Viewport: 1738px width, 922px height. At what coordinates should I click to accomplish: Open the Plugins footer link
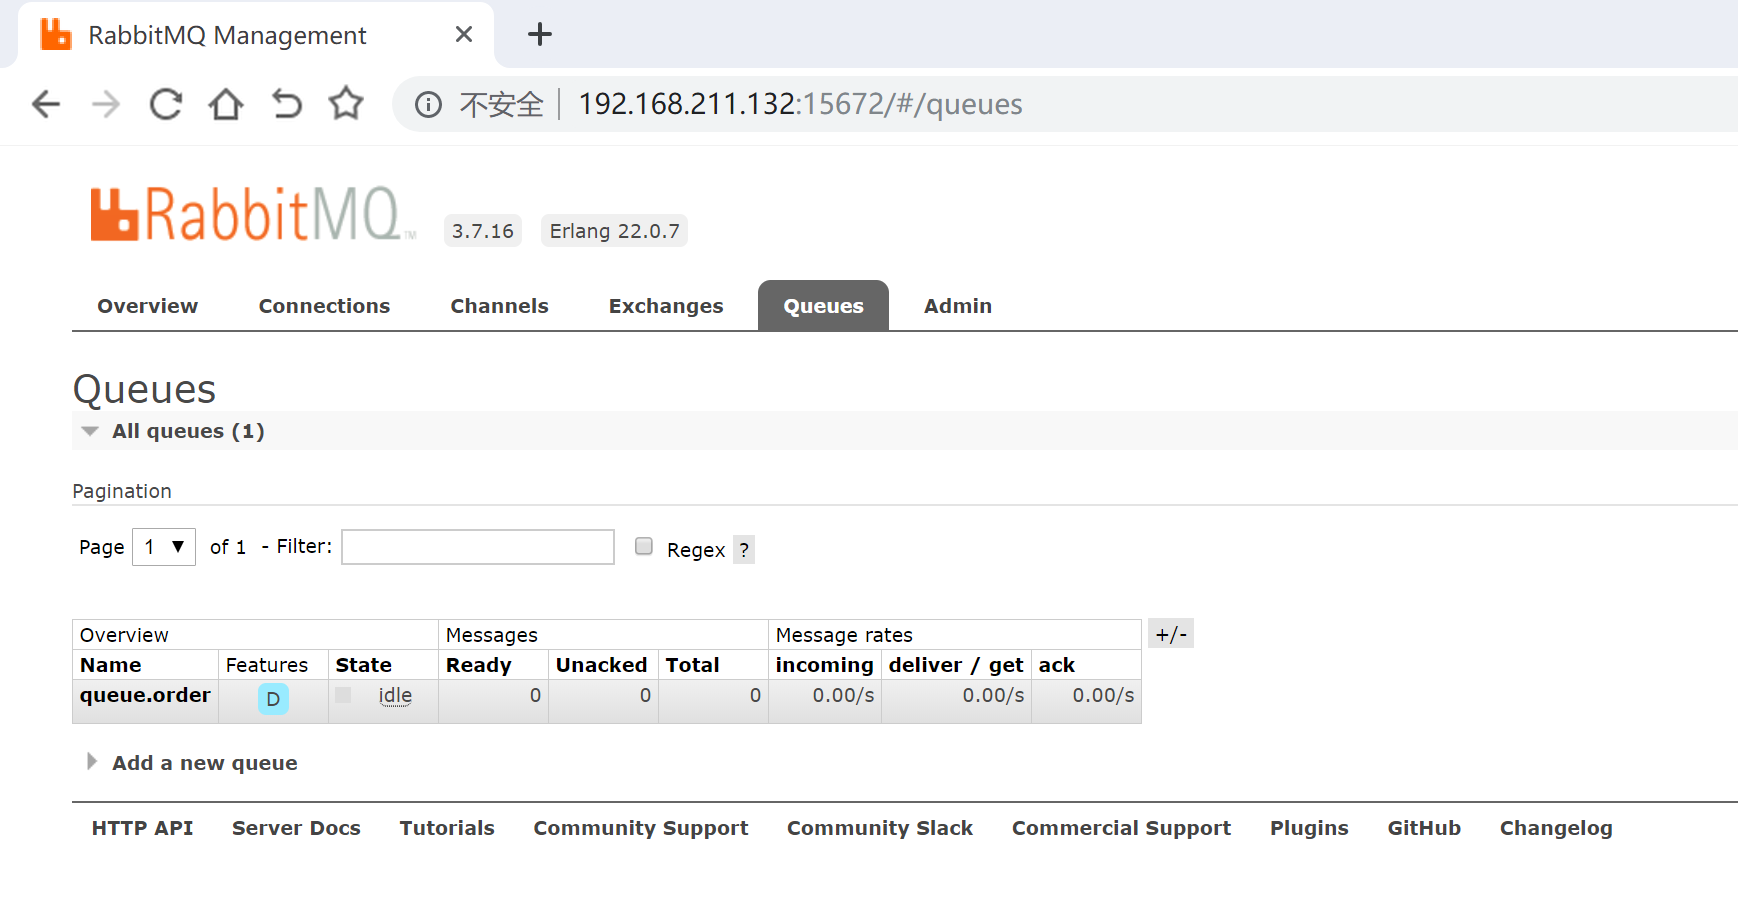tap(1309, 828)
